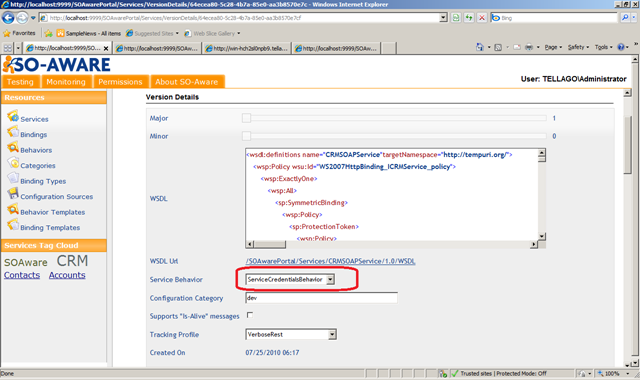Open the Testing tab
Image resolution: width=640 pixels, height=380 pixels.
(x=20, y=82)
